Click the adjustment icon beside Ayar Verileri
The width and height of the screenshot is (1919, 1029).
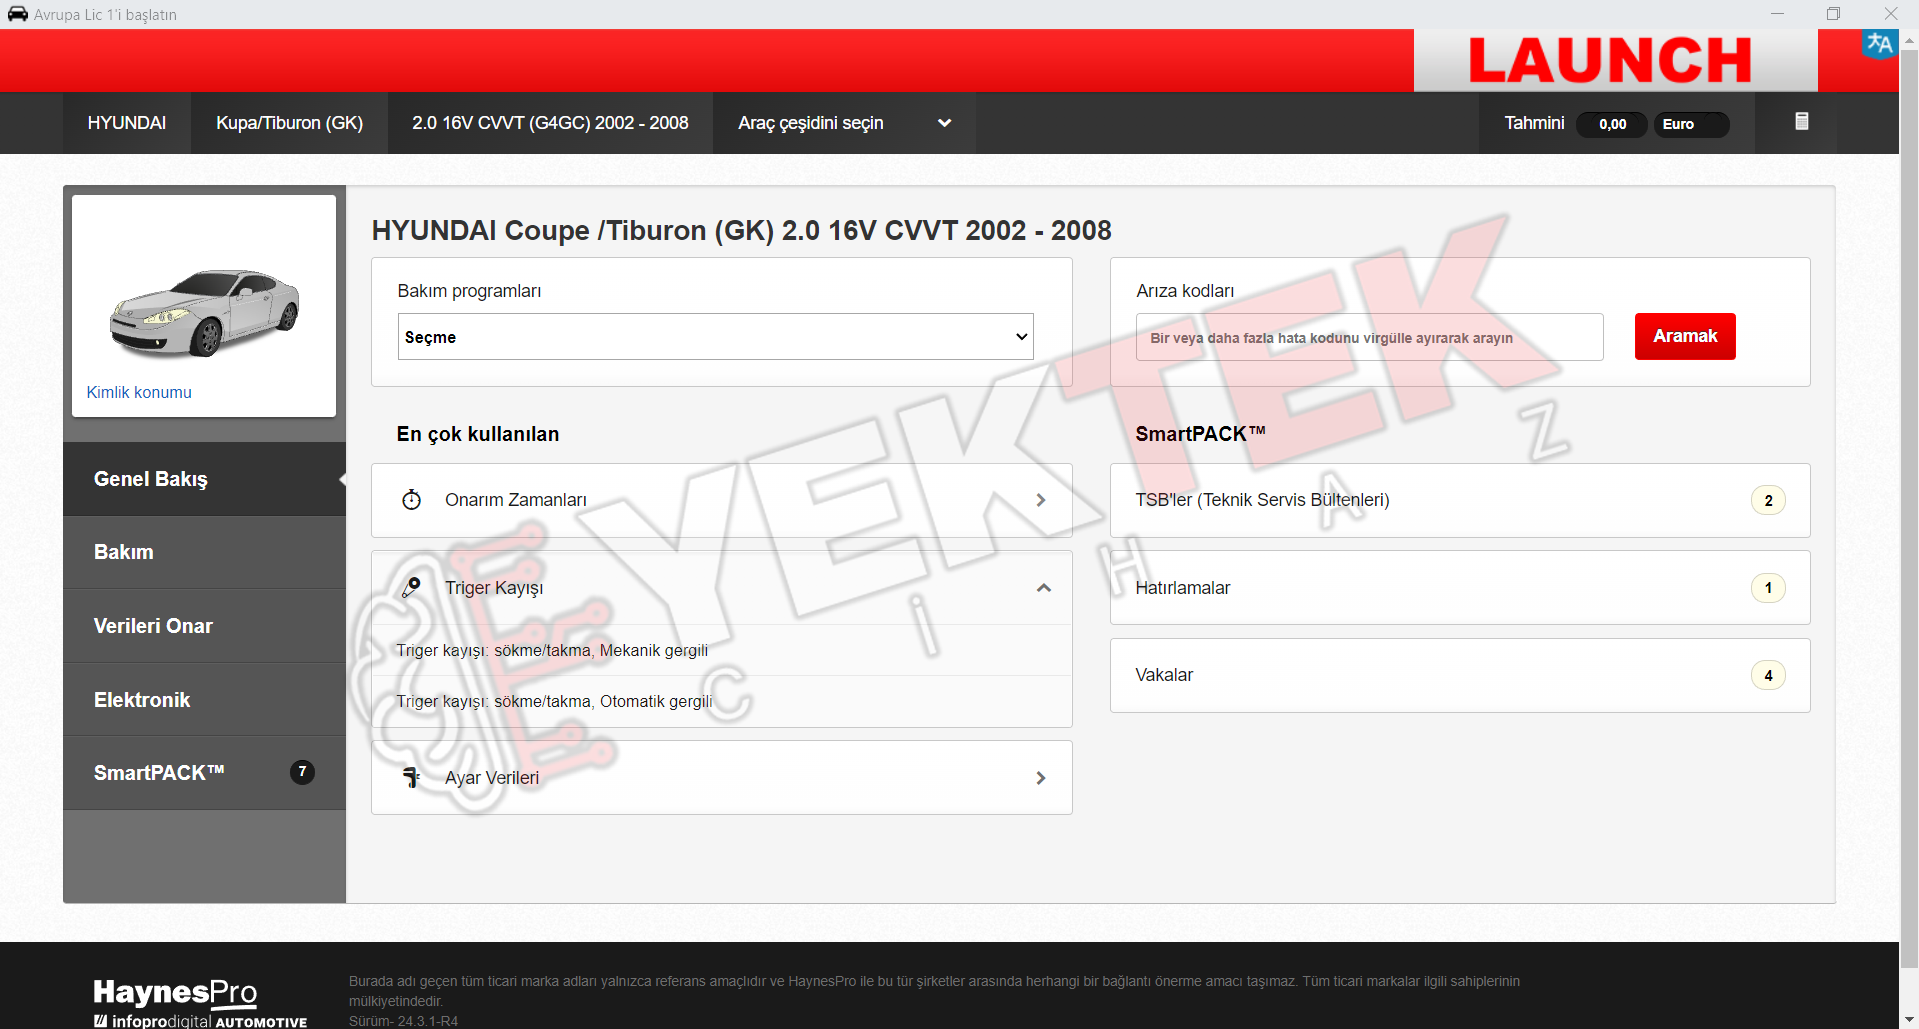tap(412, 778)
